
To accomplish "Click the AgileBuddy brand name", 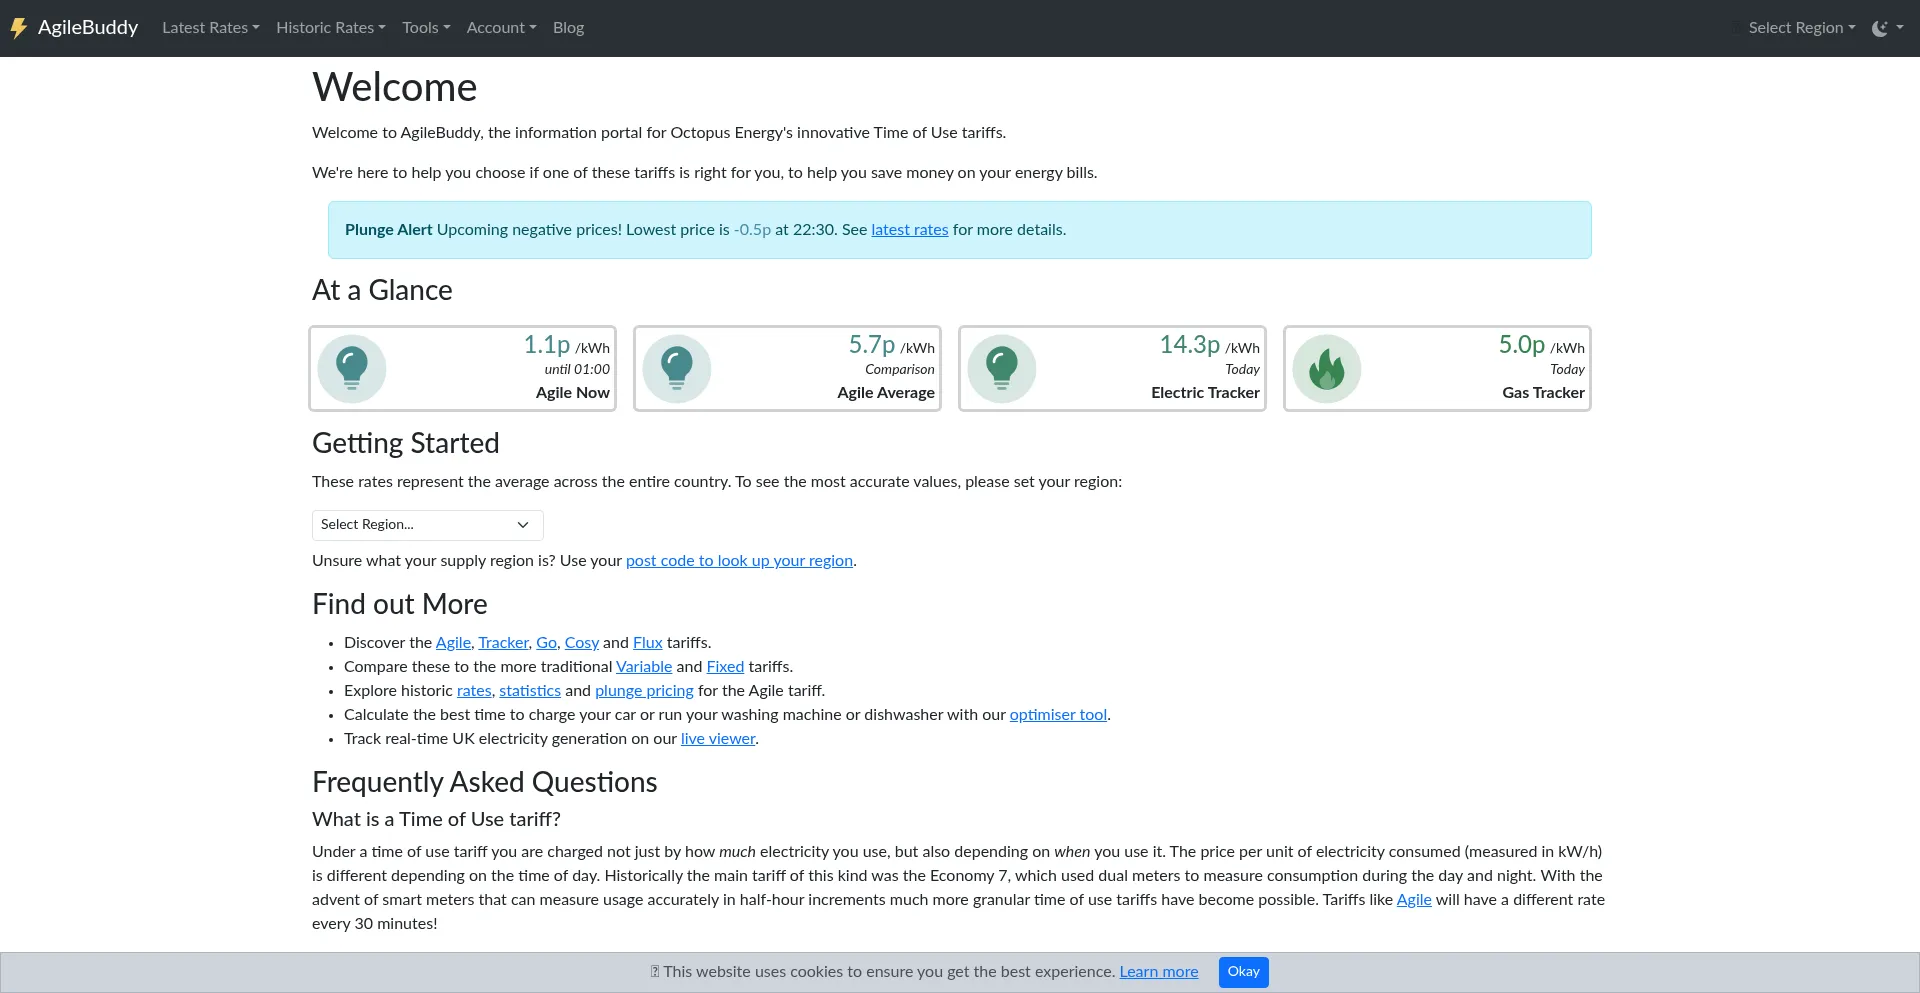I will click(x=88, y=28).
